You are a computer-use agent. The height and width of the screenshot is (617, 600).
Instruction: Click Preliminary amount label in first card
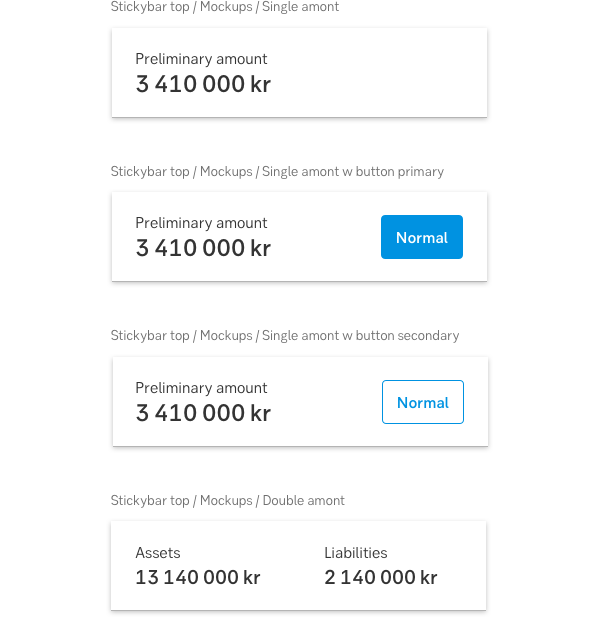pos(201,59)
